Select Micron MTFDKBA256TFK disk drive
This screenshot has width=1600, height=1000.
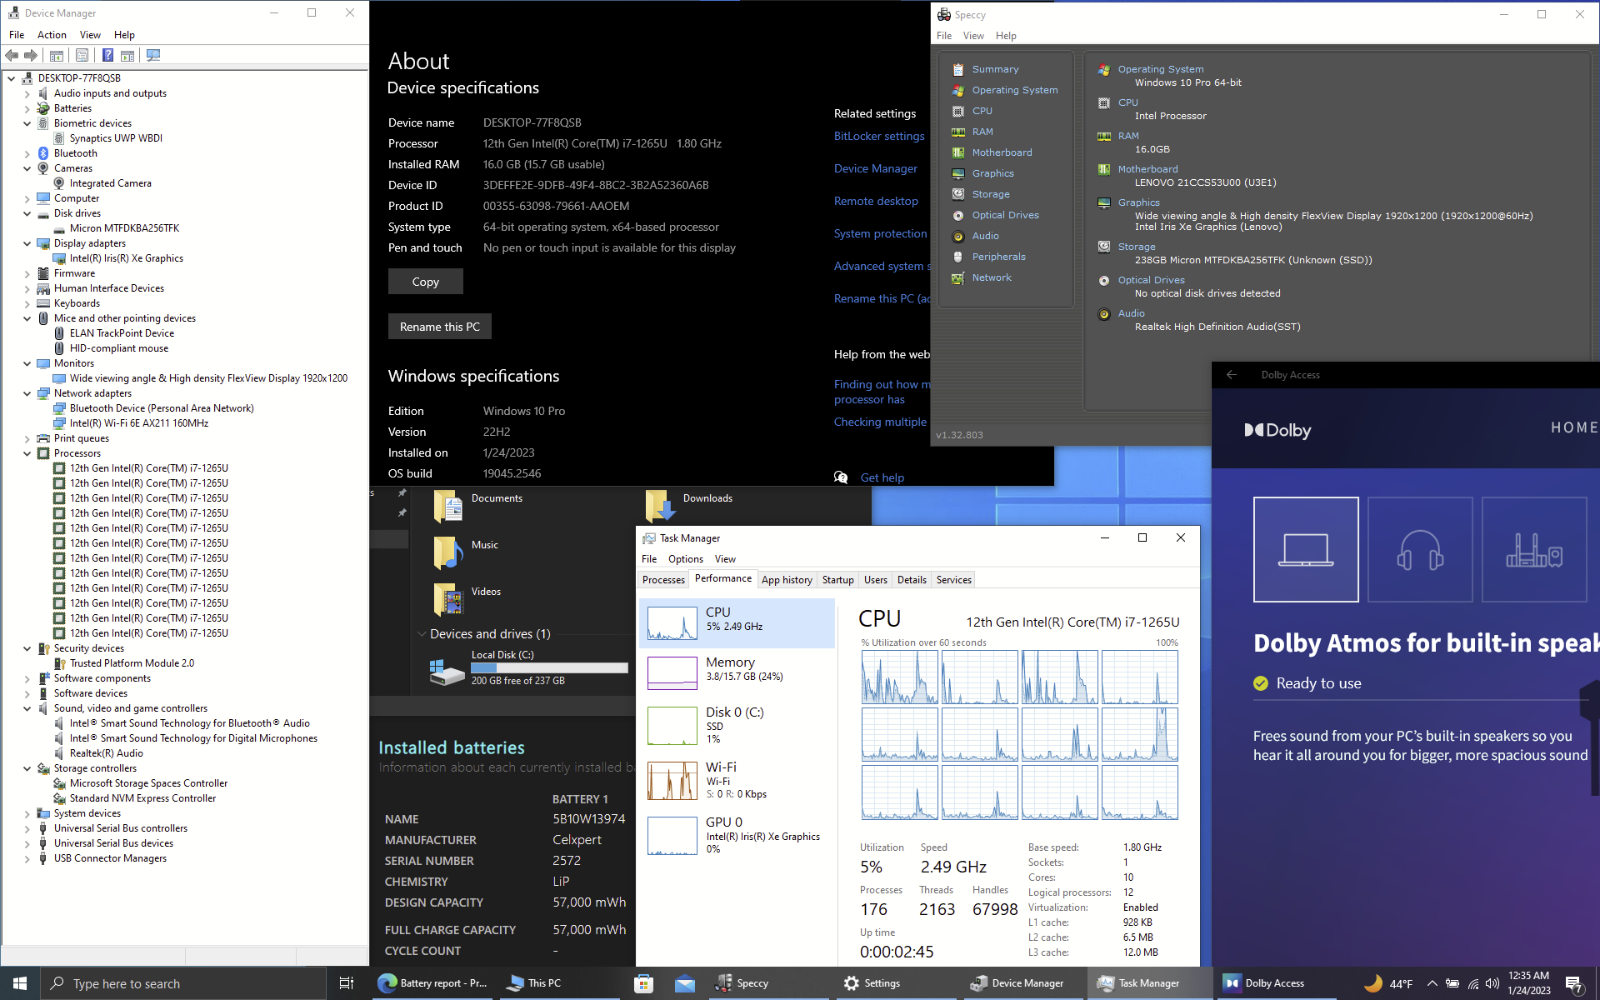pyautogui.click(x=124, y=229)
